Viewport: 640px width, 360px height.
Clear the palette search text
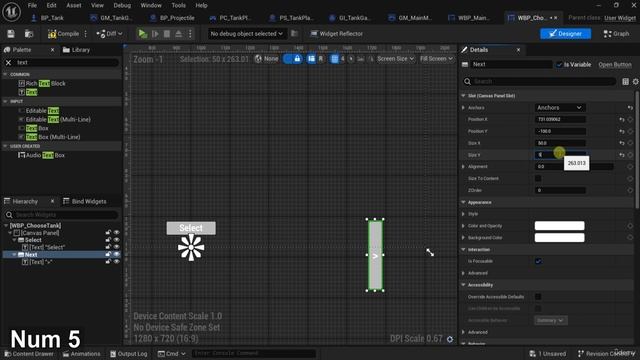[x=9, y=62]
